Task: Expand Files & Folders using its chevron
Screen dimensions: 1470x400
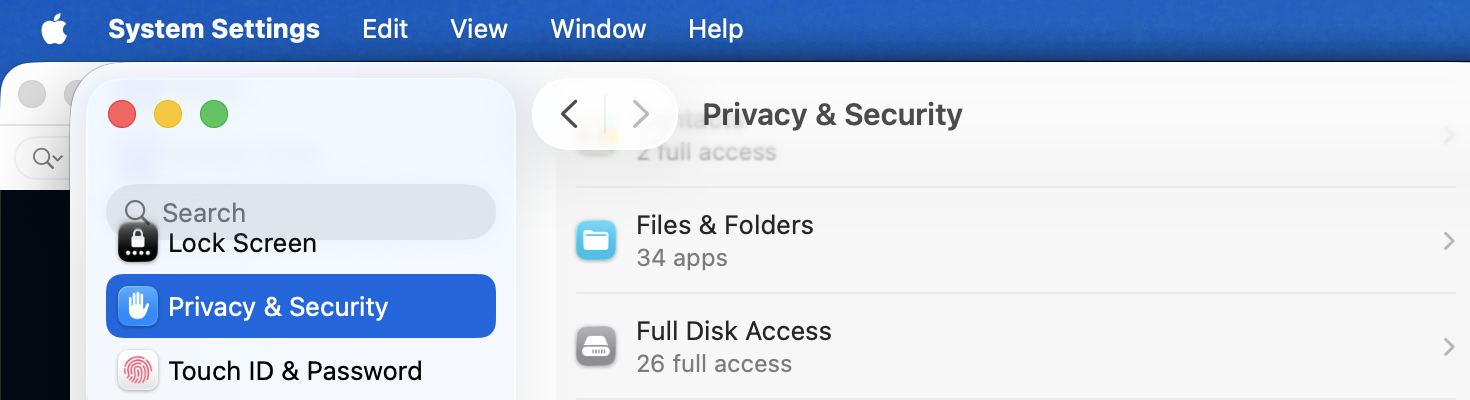Action: point(1448,241)
